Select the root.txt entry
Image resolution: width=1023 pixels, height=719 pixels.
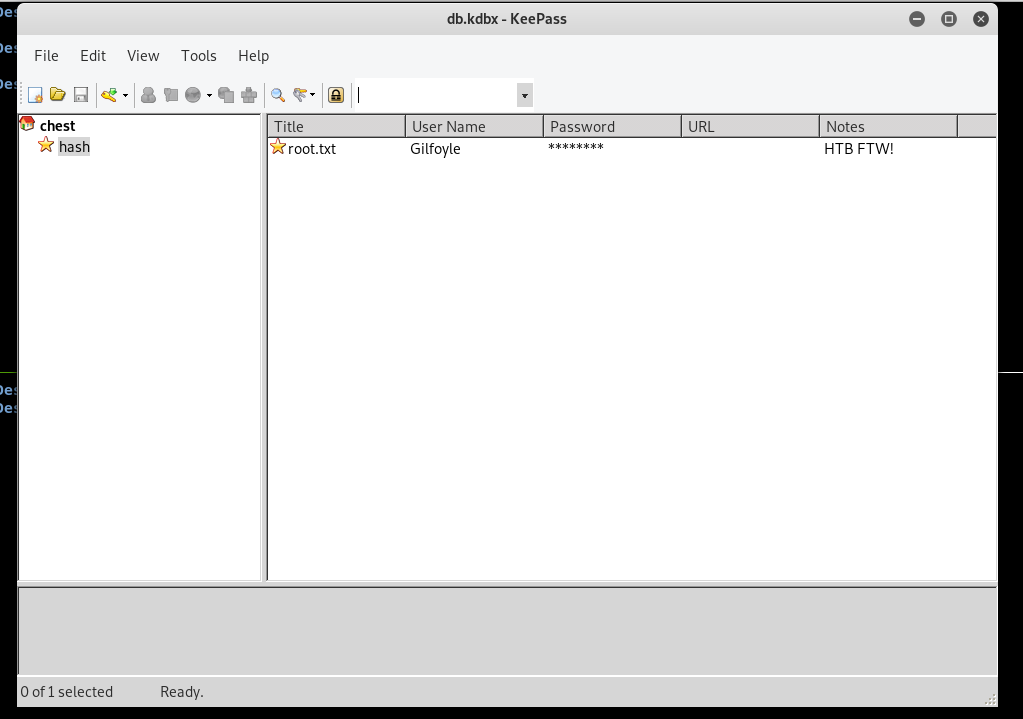(x=311, y=149)
